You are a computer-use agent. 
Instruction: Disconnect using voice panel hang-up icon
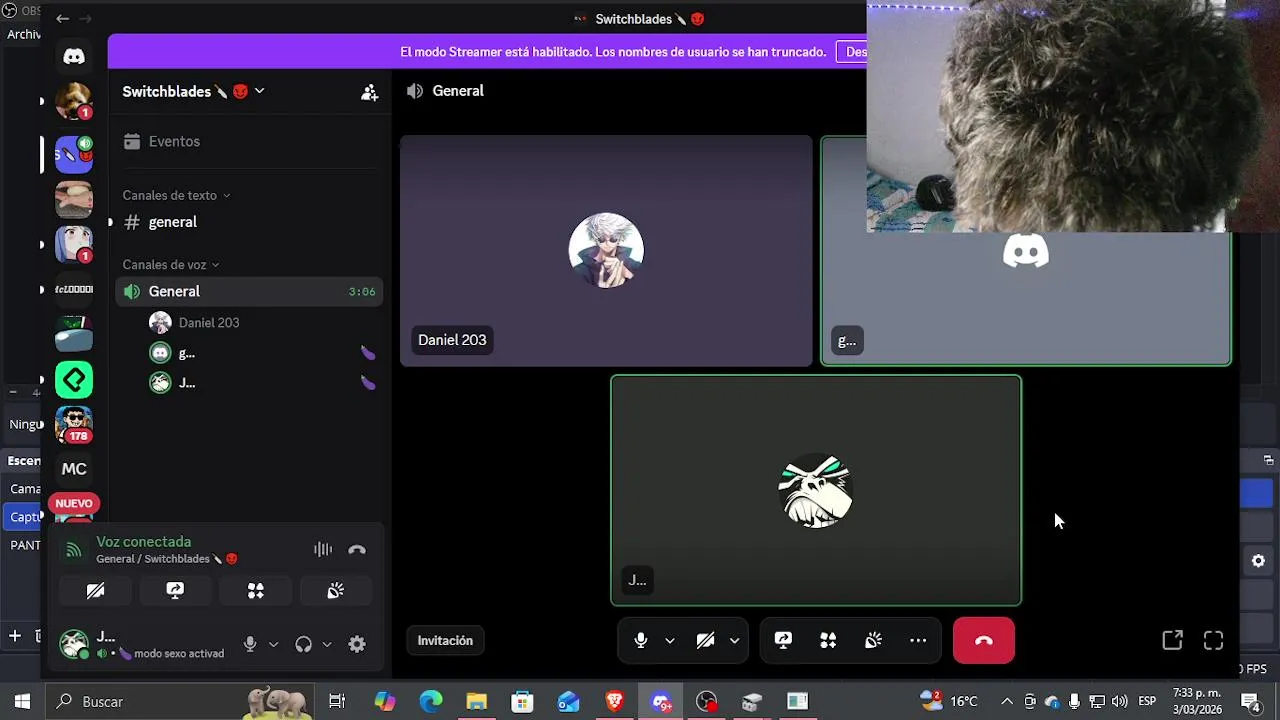point(357,549)
